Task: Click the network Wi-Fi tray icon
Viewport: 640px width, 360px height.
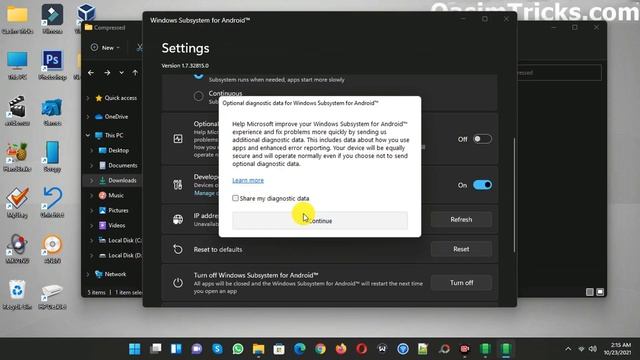Action: pos(581,349)
